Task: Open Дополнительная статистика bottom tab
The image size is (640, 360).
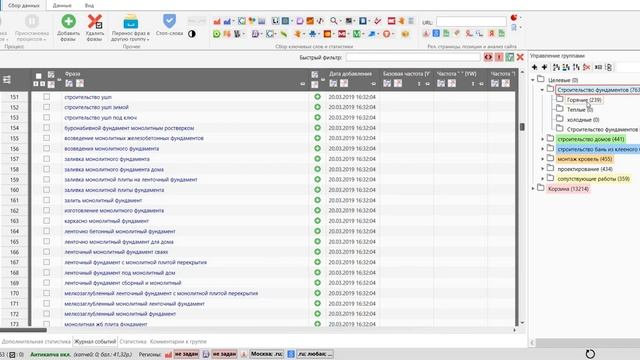Action: [36, 341]
